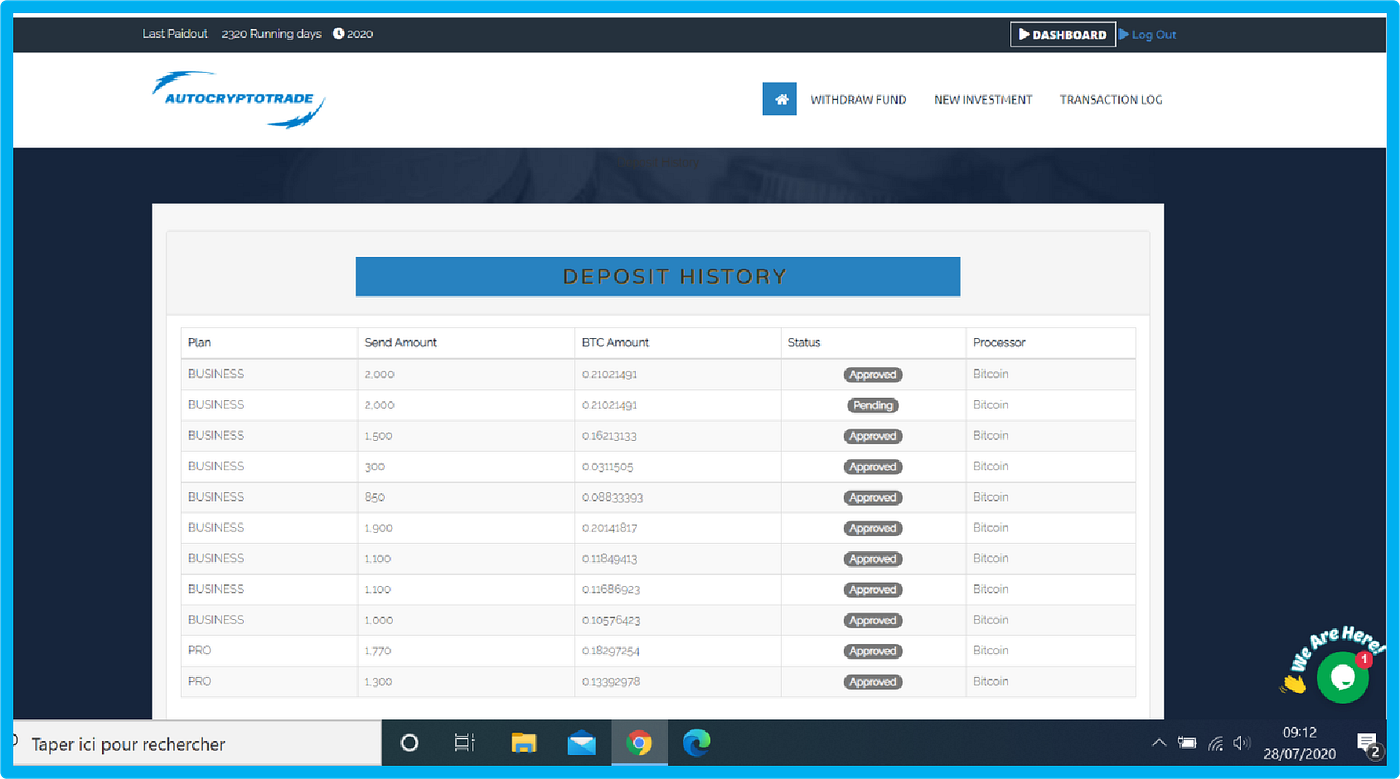The width and height of the screenshot is (1400, 779).
Task: Open the Transaction Log menu item
Action: (x=1111, y=100)
